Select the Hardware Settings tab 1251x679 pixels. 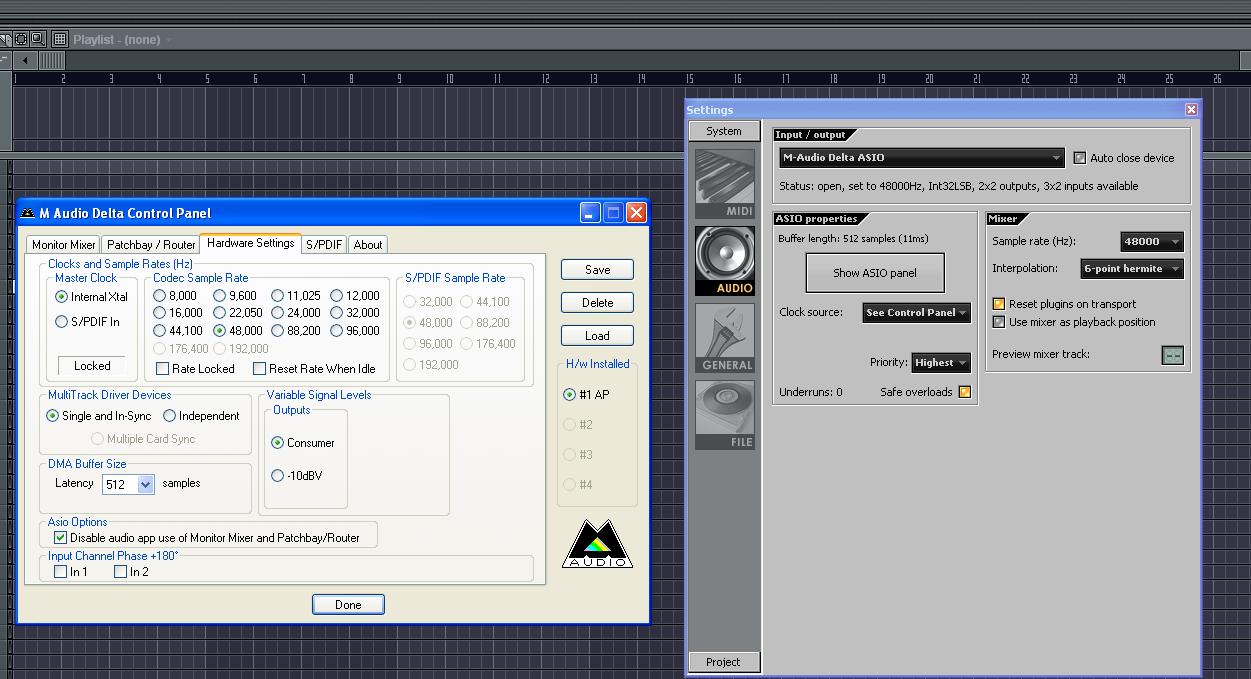pos(251,243)
